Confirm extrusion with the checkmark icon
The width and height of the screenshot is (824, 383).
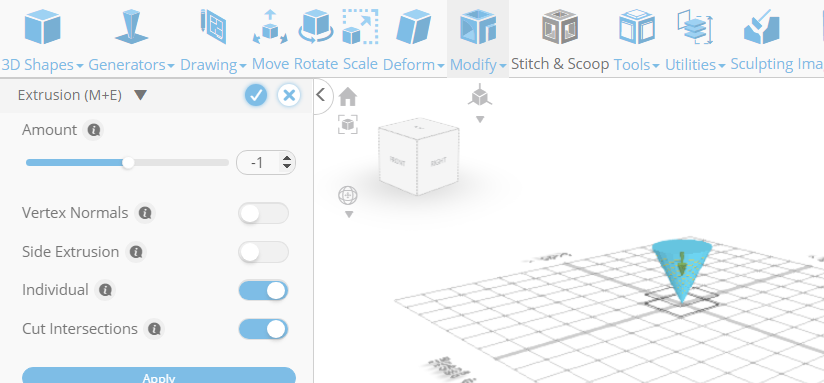pyautogui.click(x=256, y=95)
